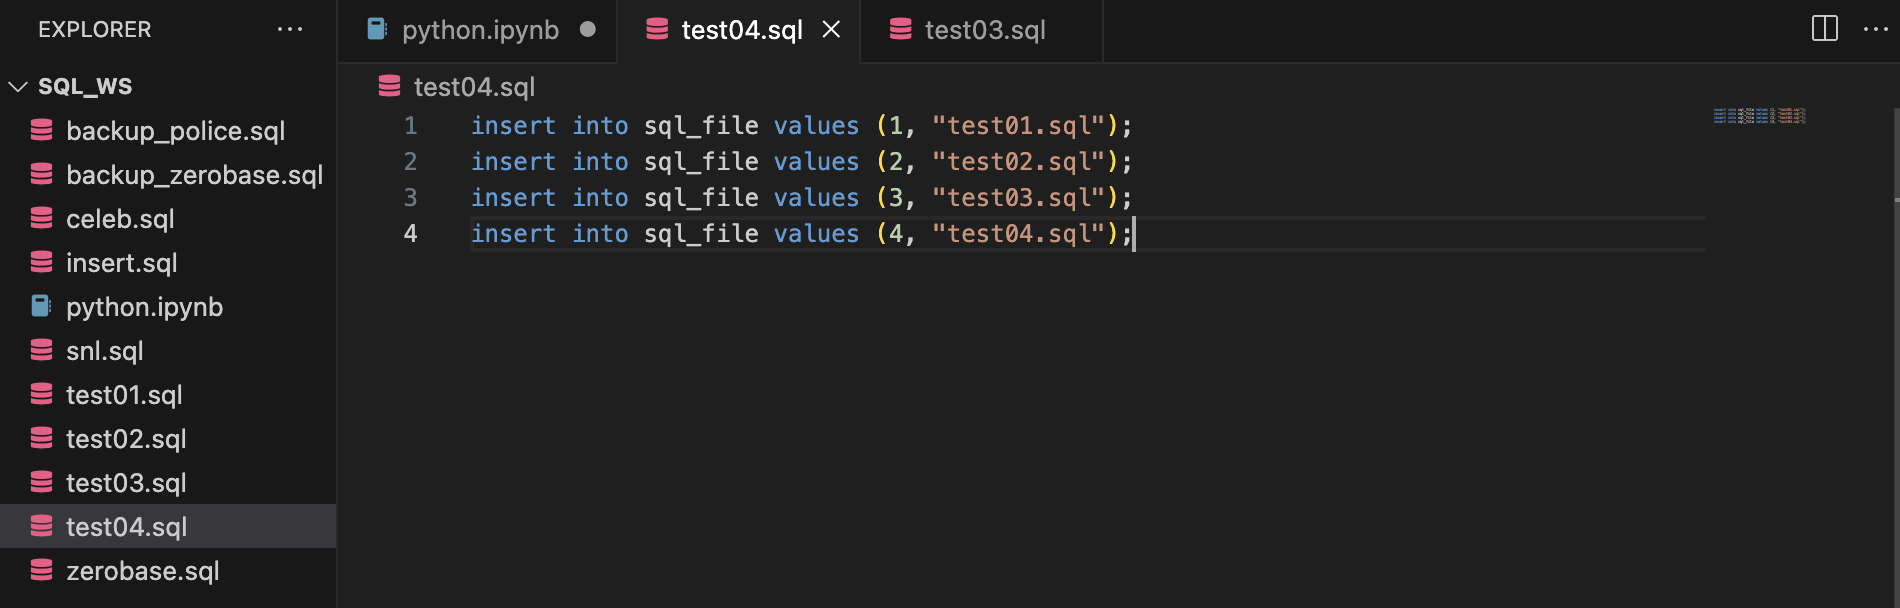Open snl.sql from the file list
This screenshot has width=1900, height=608.
click(104, 351)
